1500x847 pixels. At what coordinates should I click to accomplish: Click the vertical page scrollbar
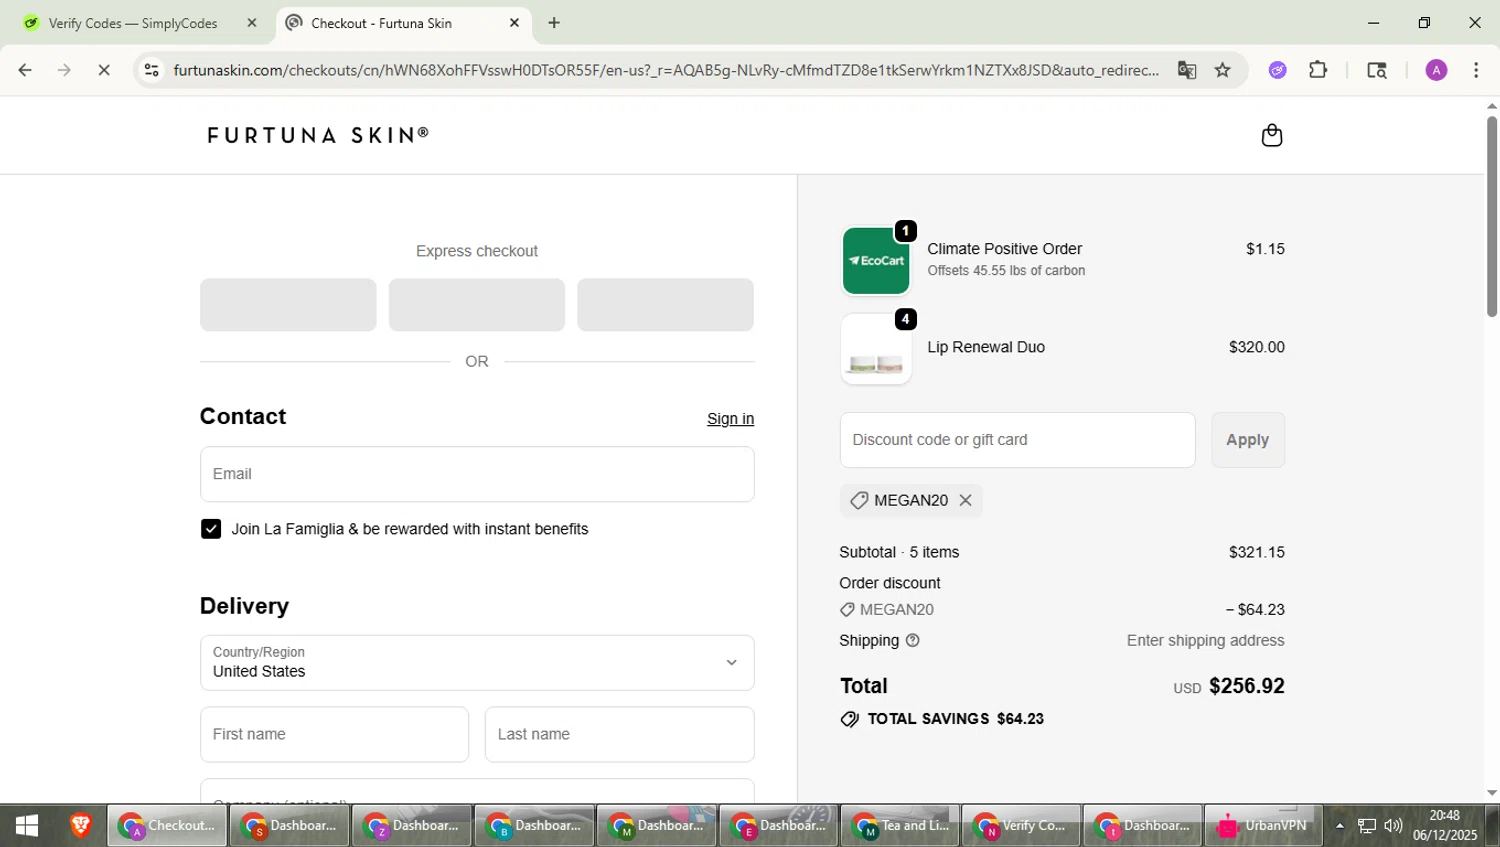(x=1492, y=216)
